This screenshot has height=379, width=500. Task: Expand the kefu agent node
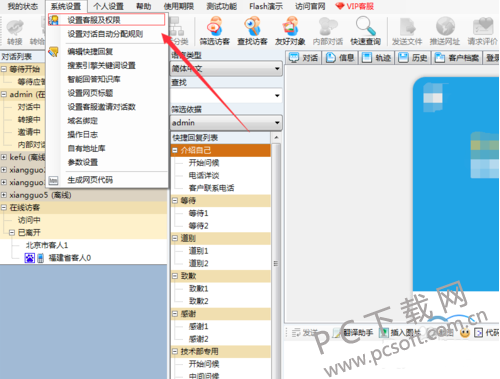[x=4, y=157]
